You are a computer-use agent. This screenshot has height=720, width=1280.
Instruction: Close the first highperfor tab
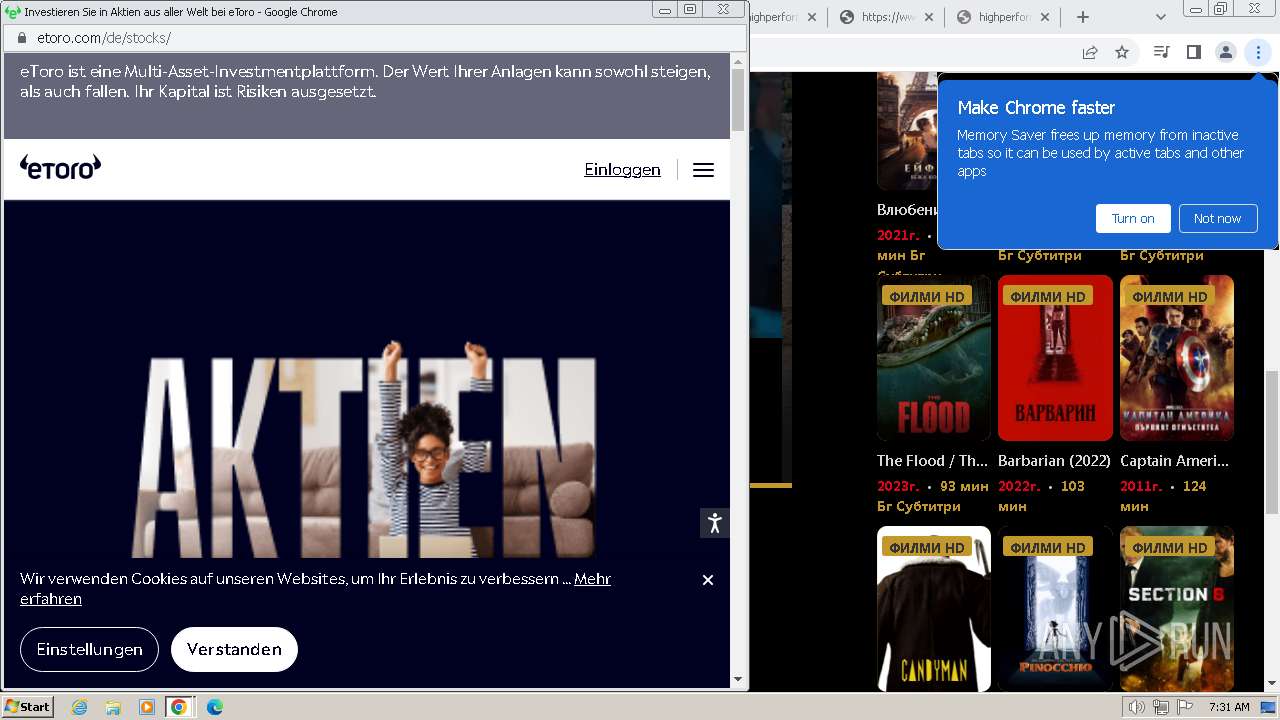click(811, 17)
